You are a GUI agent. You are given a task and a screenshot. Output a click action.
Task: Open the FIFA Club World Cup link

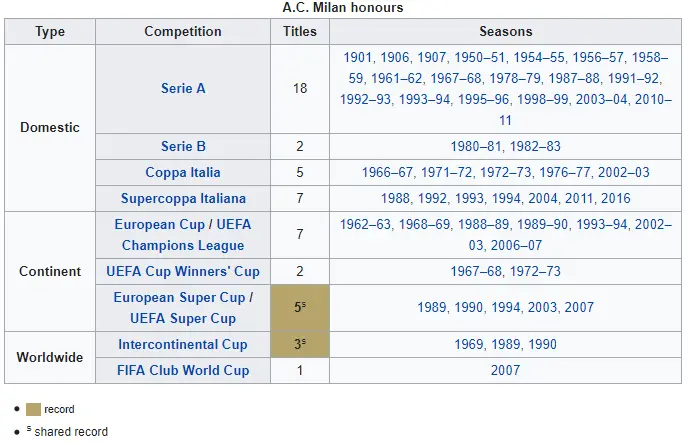tap(183, 370)
